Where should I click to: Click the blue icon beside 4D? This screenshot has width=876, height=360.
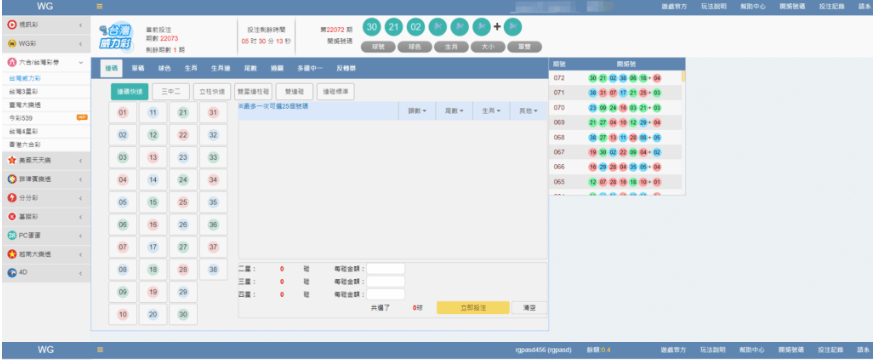(x=12, y=273)
